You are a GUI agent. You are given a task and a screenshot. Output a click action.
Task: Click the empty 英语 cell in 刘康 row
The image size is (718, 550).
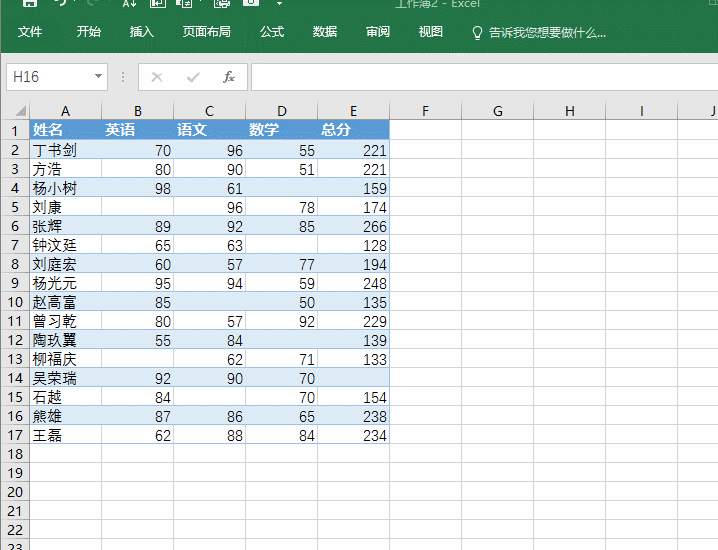[x=137, y=207]
